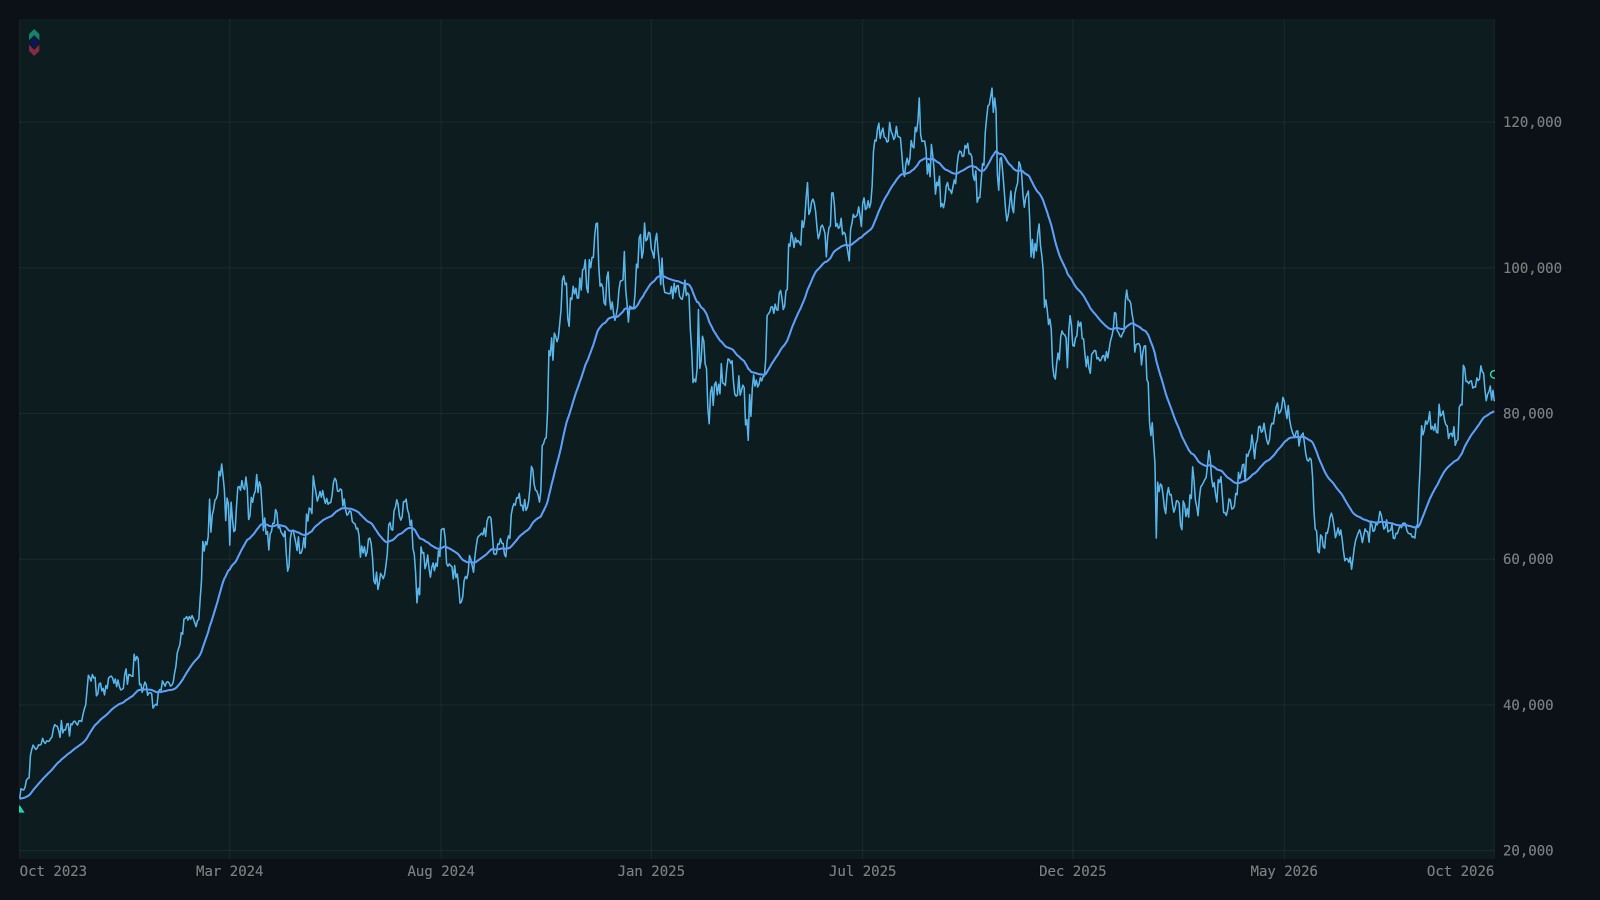Screen dimensions: 1600x900
Task: Click the 120,000 price axis label
Action: pyautogui.click(x=1532, y=122)
